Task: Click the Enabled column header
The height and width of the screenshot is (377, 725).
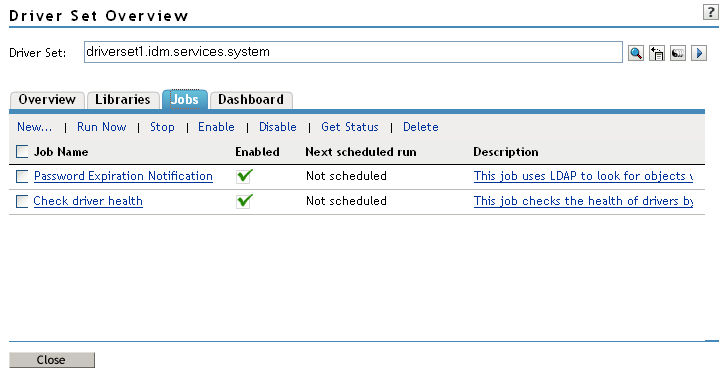Action: [x=258, y=152]
